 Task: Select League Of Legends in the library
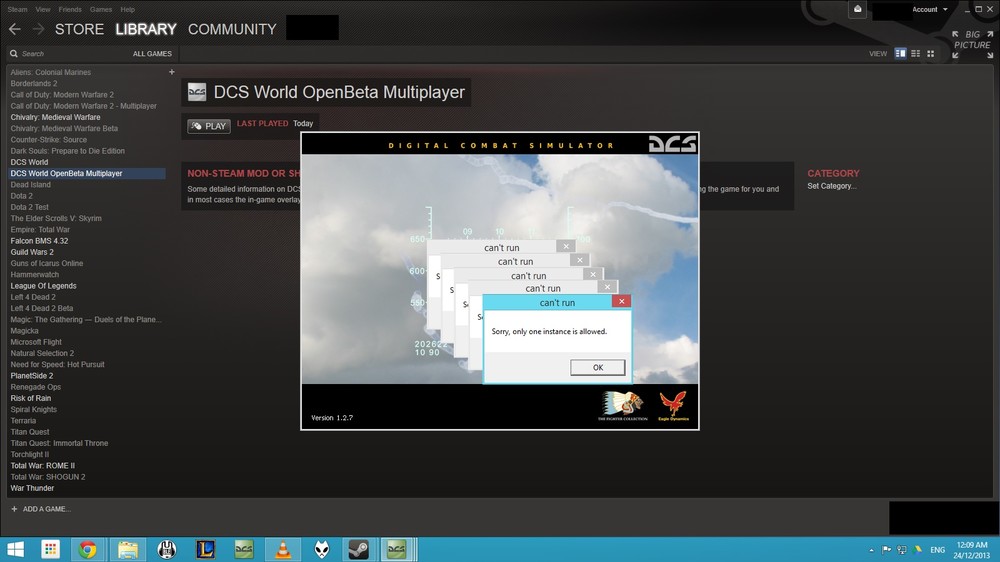pos(43,286)
